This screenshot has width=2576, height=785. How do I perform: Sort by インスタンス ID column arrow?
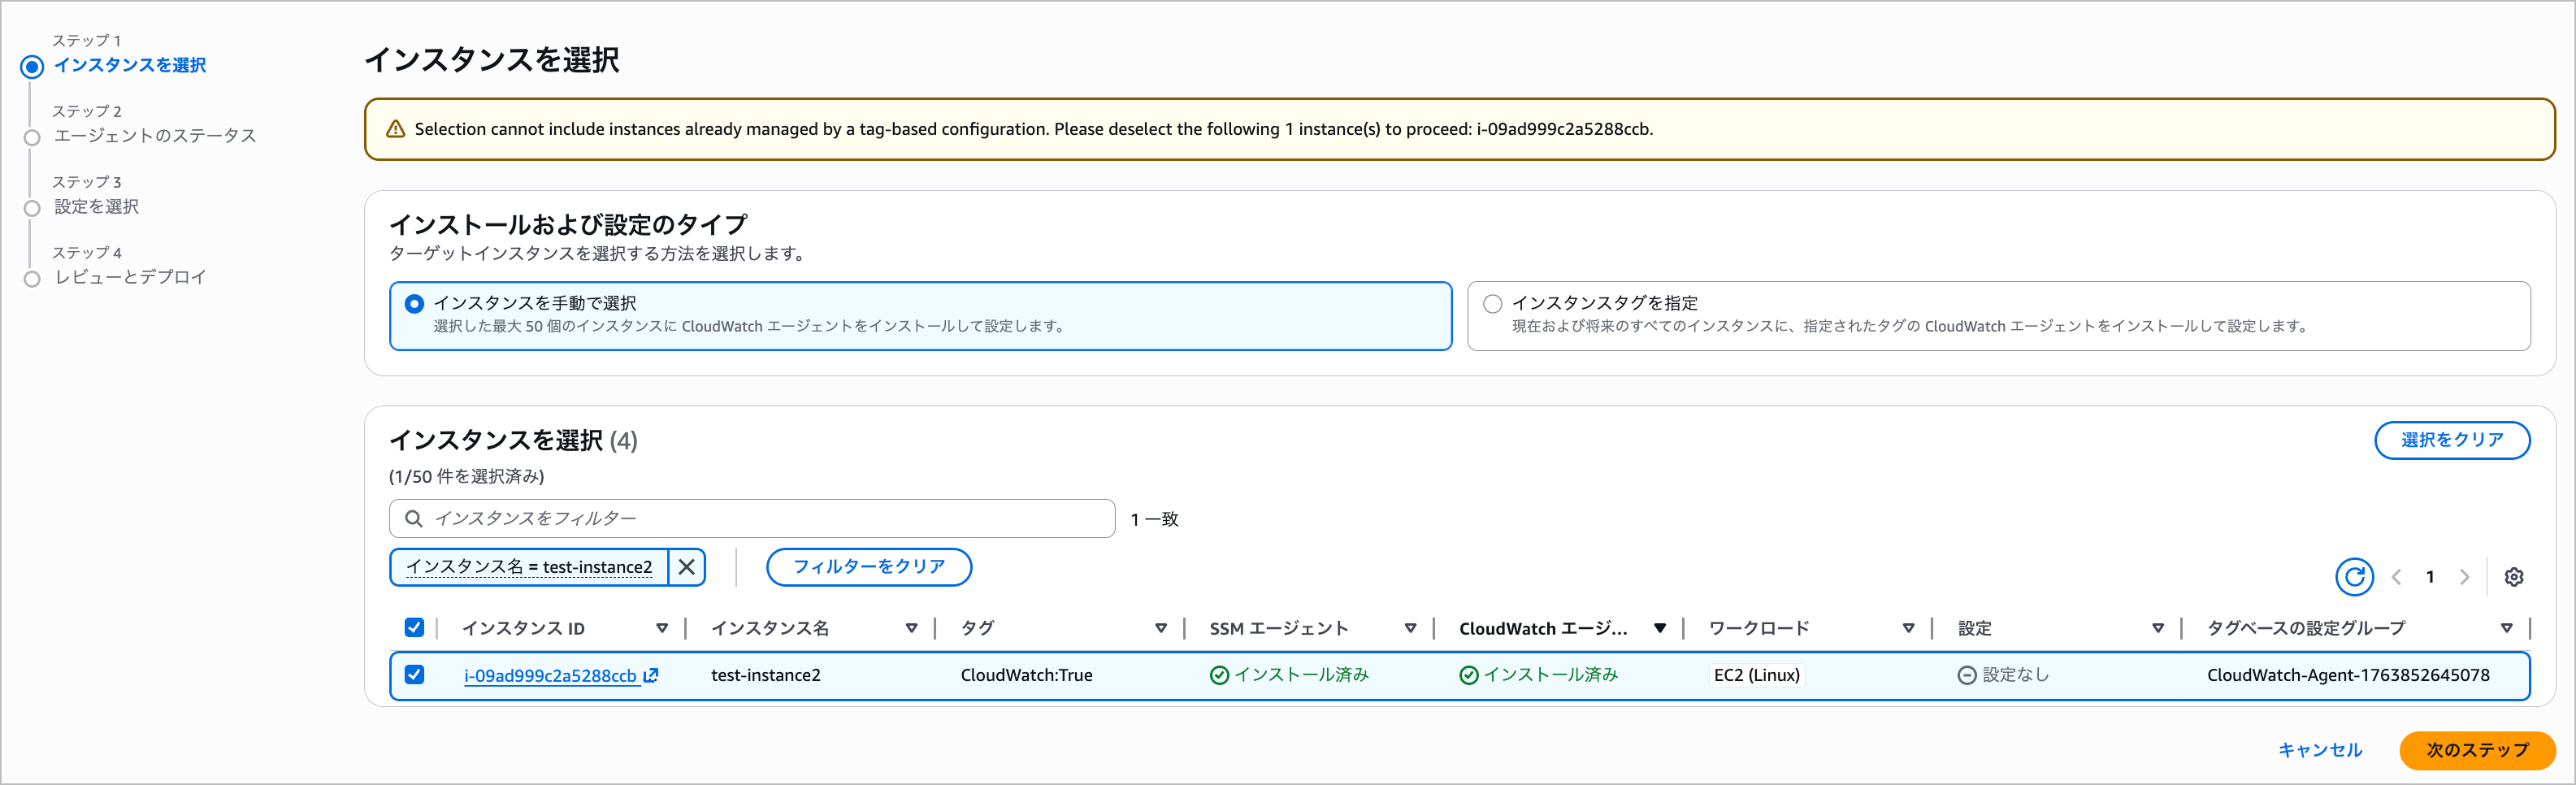[x=661, y=628]
